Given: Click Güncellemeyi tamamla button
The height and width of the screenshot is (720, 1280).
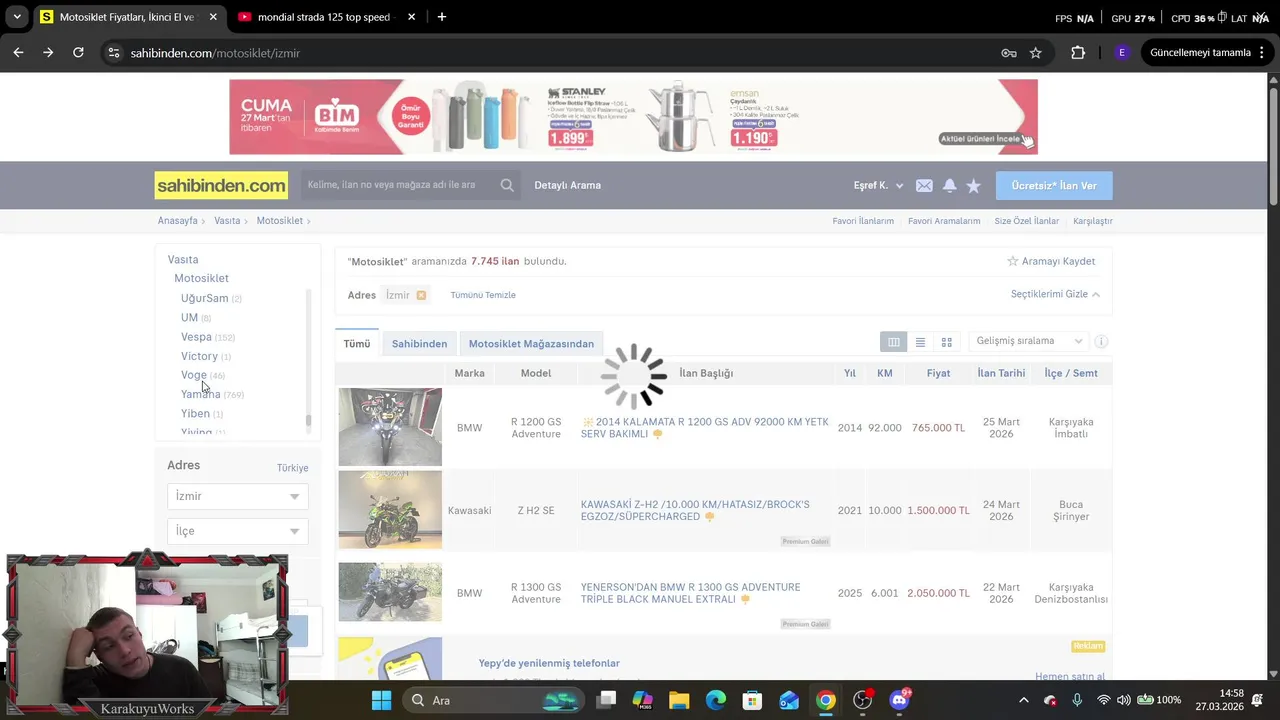Looking at the screenshot, I should tap(1200, 53).
